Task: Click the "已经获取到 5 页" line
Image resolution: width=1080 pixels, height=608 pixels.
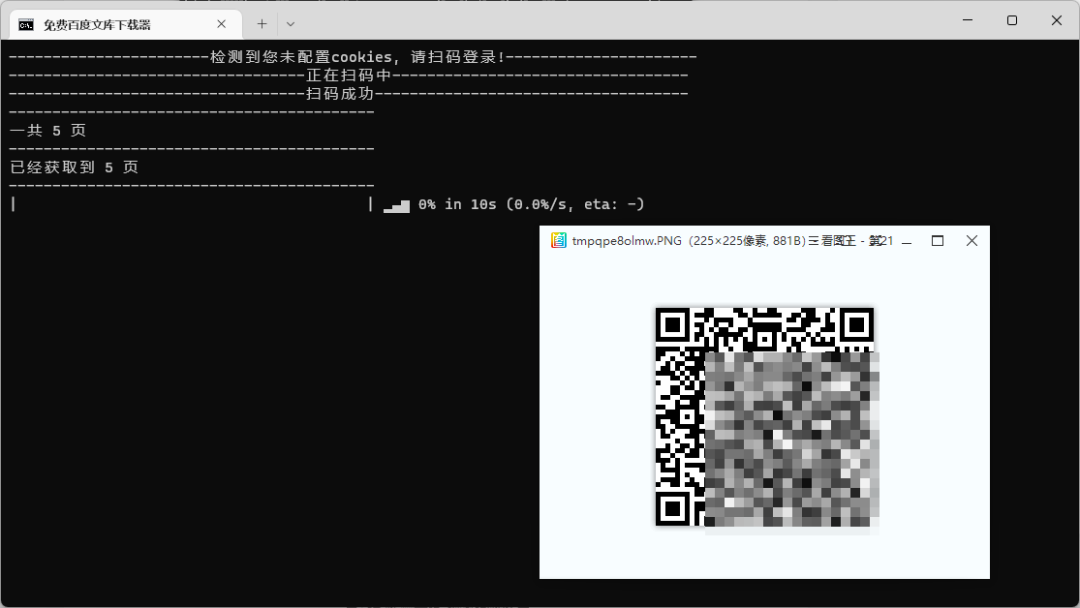Action: pyautogui.click(x=74, y=167)
